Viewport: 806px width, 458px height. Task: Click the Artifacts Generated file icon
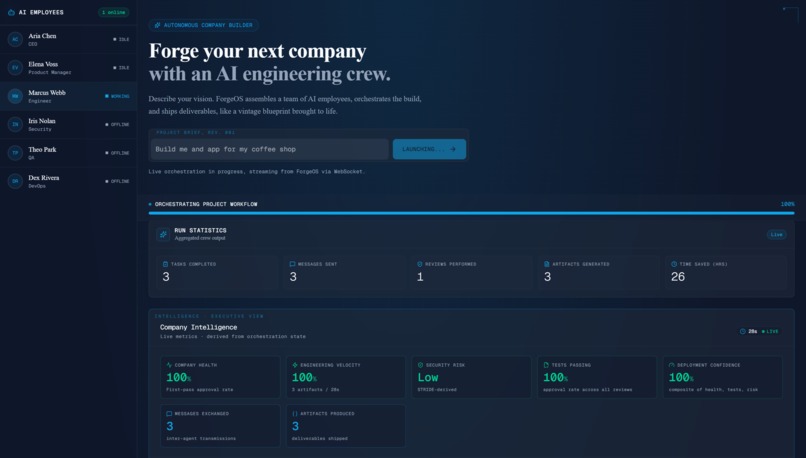click(546, 264)
